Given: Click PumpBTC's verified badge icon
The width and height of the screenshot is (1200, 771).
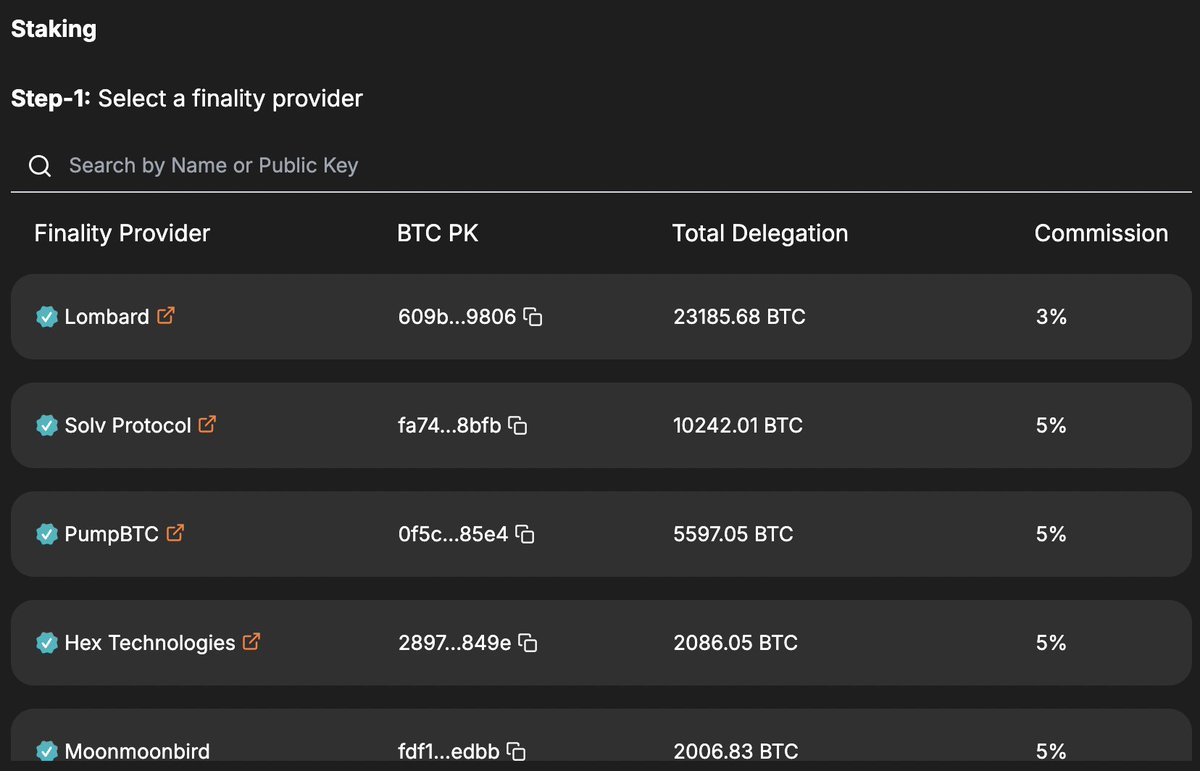Looking at the screenshot, I should [46, 535].
